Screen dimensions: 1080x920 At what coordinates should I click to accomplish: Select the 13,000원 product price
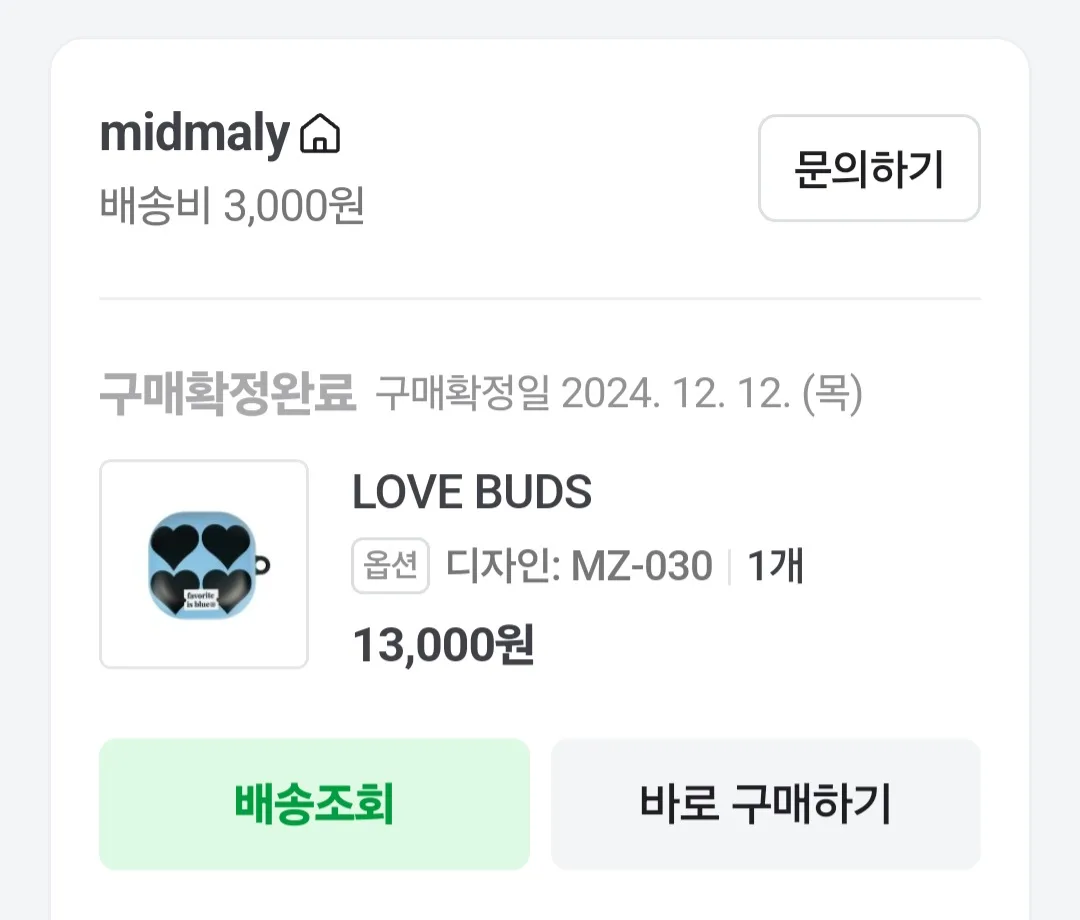(x=444, y=645)
